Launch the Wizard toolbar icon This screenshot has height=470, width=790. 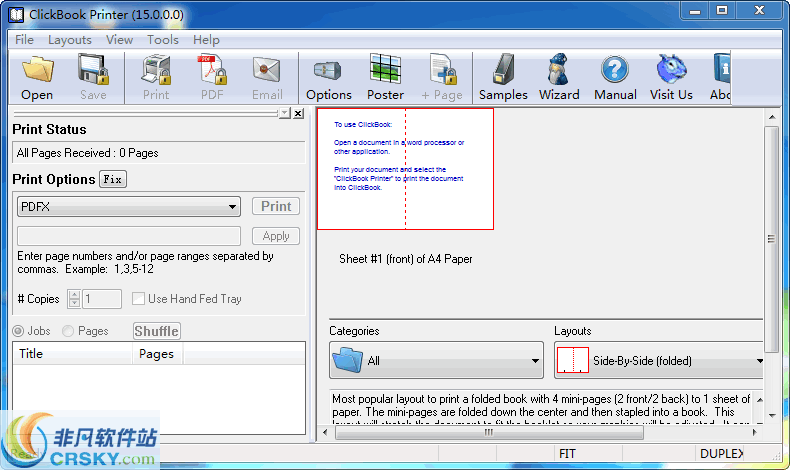(559, 69)
